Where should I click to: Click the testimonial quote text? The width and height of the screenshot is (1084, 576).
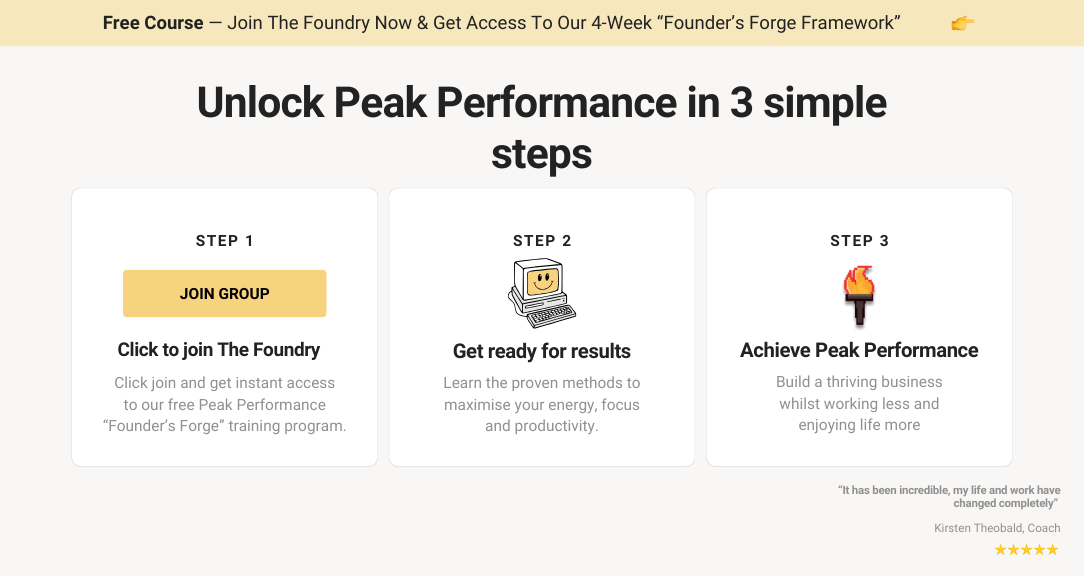948,497
